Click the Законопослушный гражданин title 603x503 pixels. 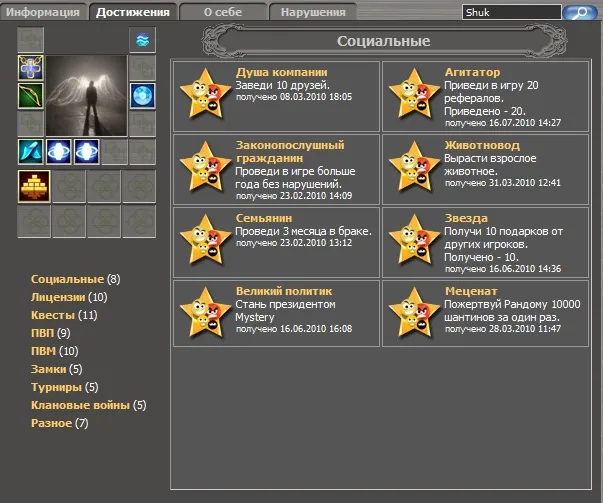[290, 152]
